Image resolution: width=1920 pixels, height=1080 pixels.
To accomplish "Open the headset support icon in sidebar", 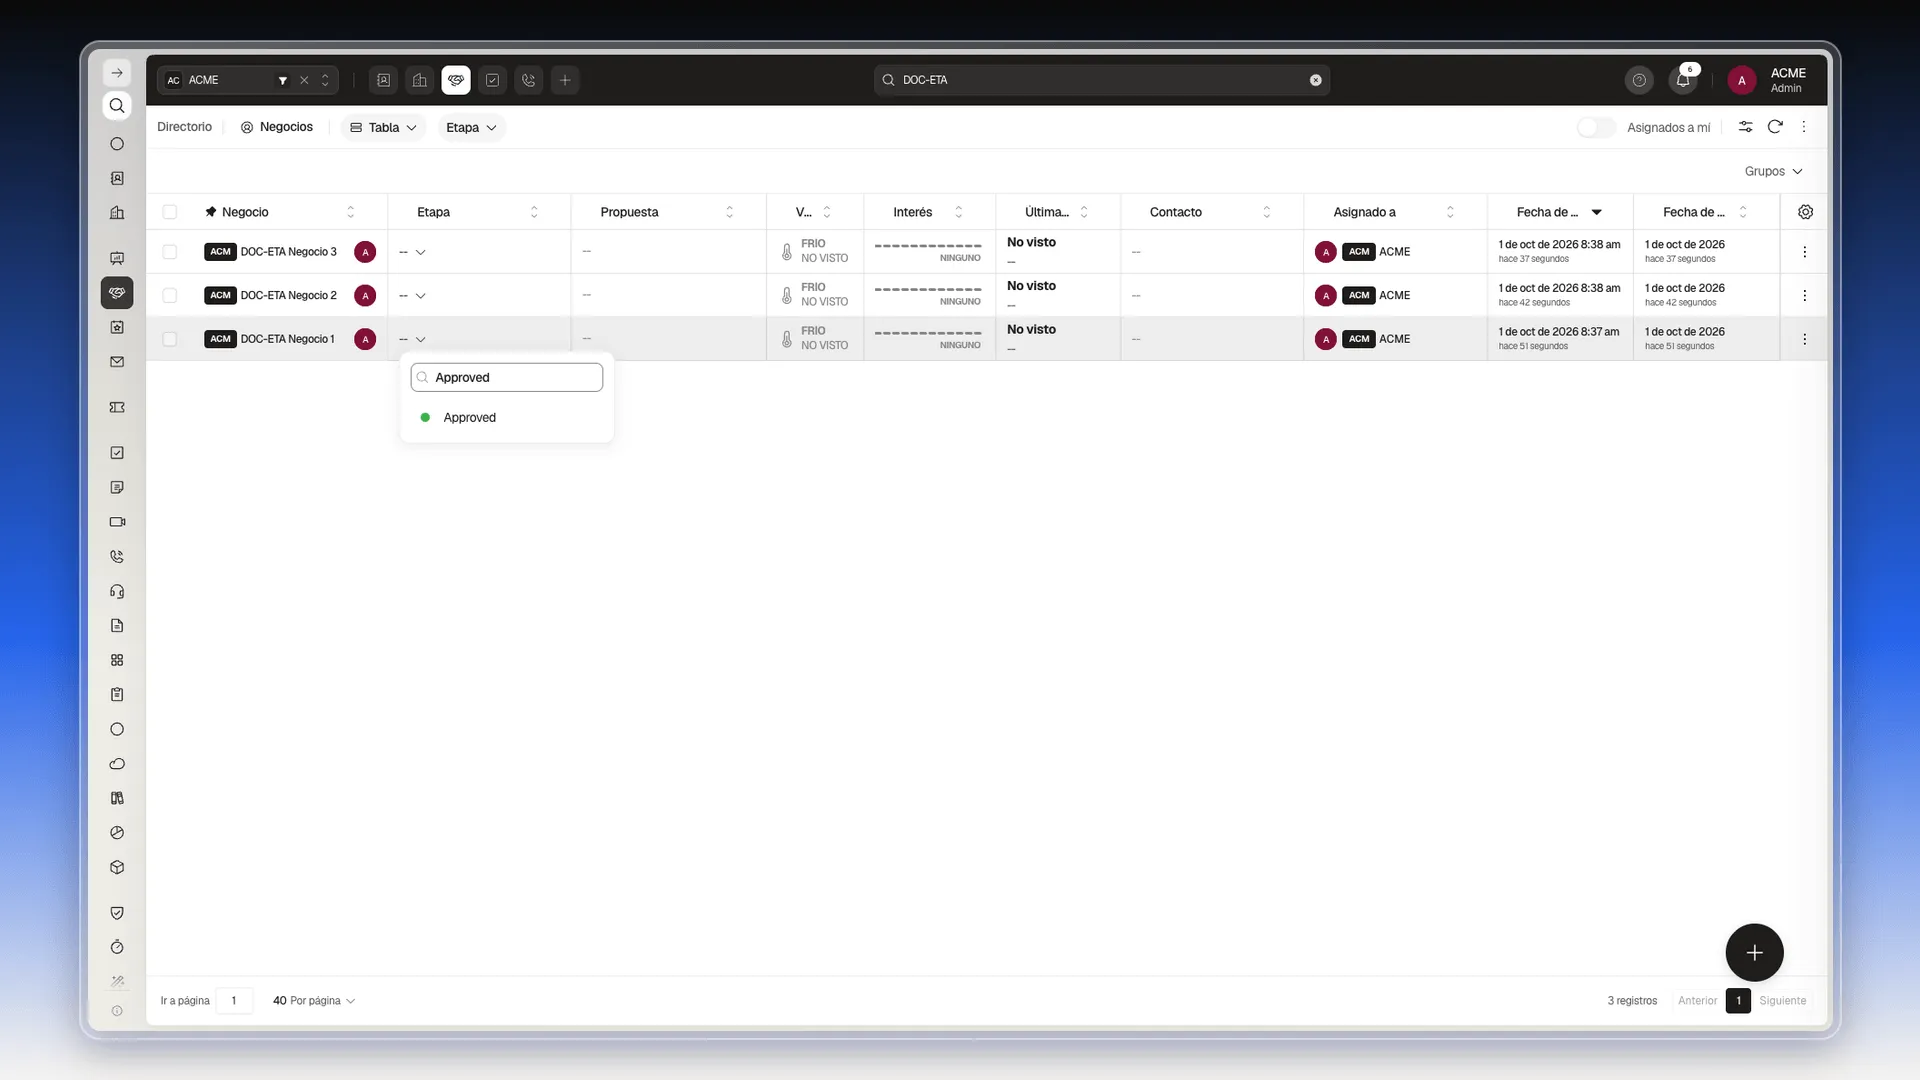I will coord(117,591).
